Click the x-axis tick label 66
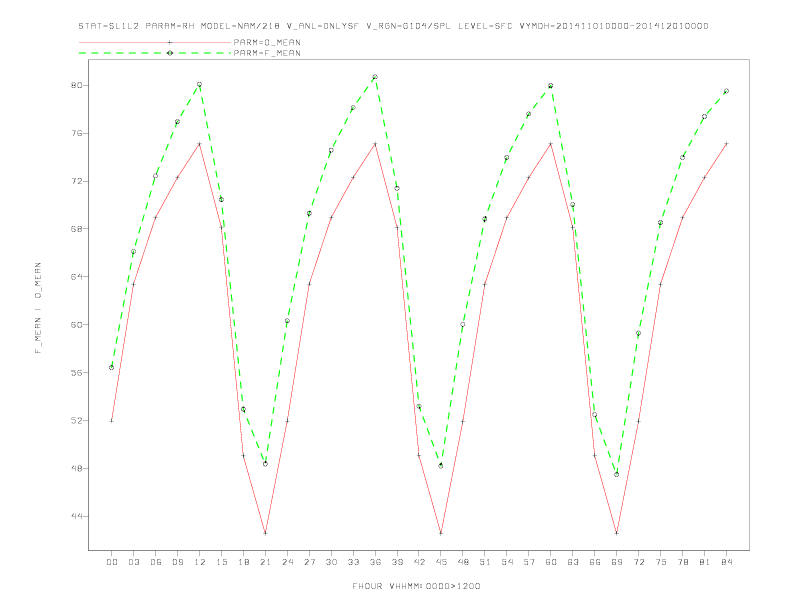 (x=595, y=562)
